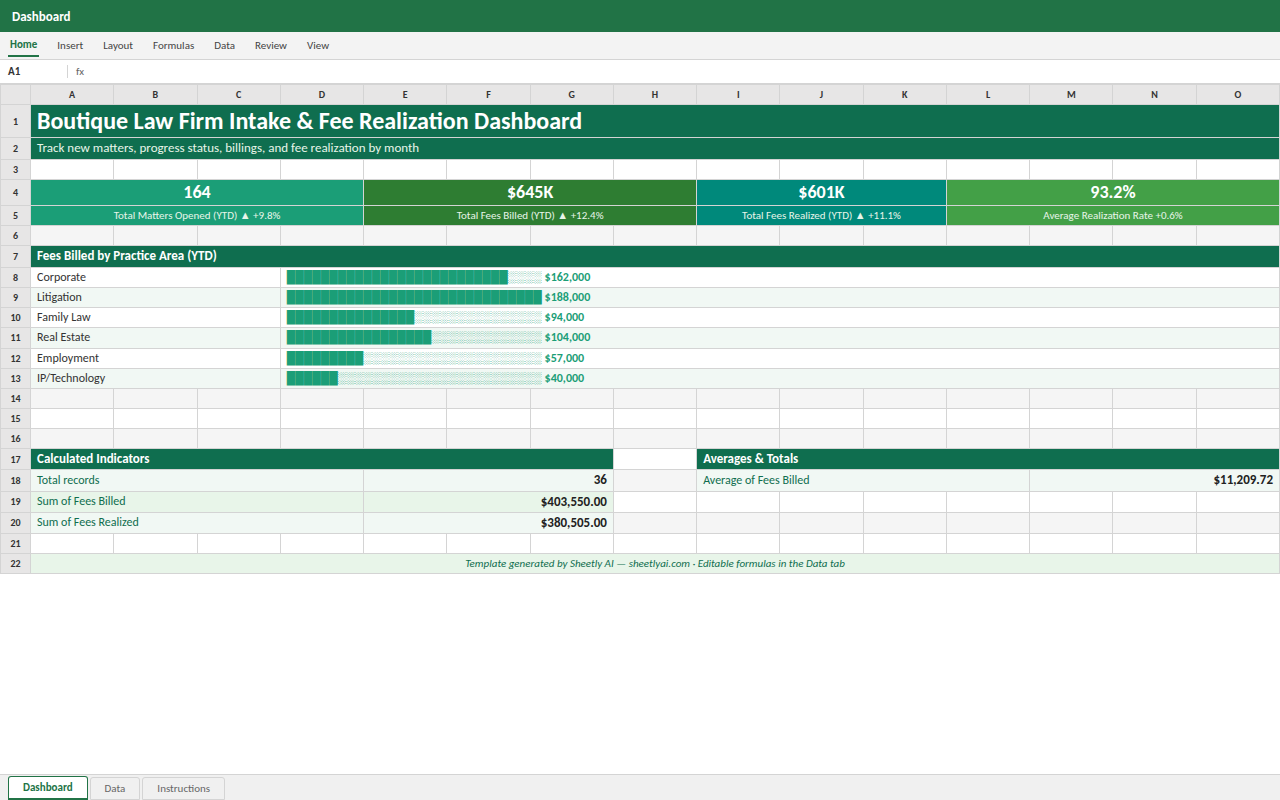Select 'Average of Fees Billed' label
The width and height of the screenshot is (1280, 800).
pyautogui.click(x=863, y=480)
